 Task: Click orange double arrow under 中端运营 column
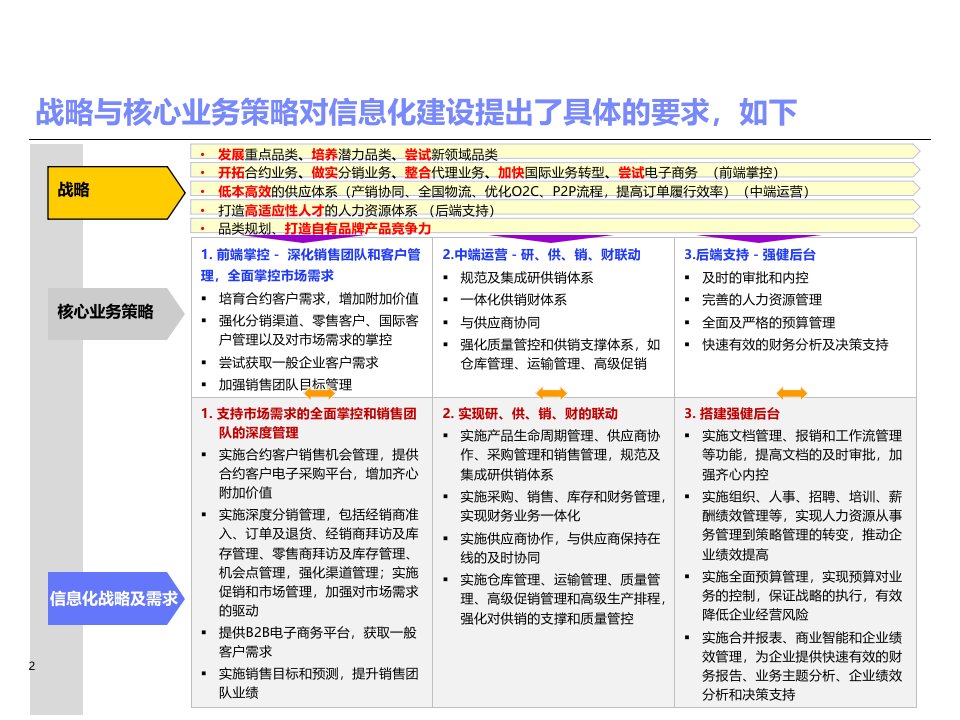(x=551, y=393)
